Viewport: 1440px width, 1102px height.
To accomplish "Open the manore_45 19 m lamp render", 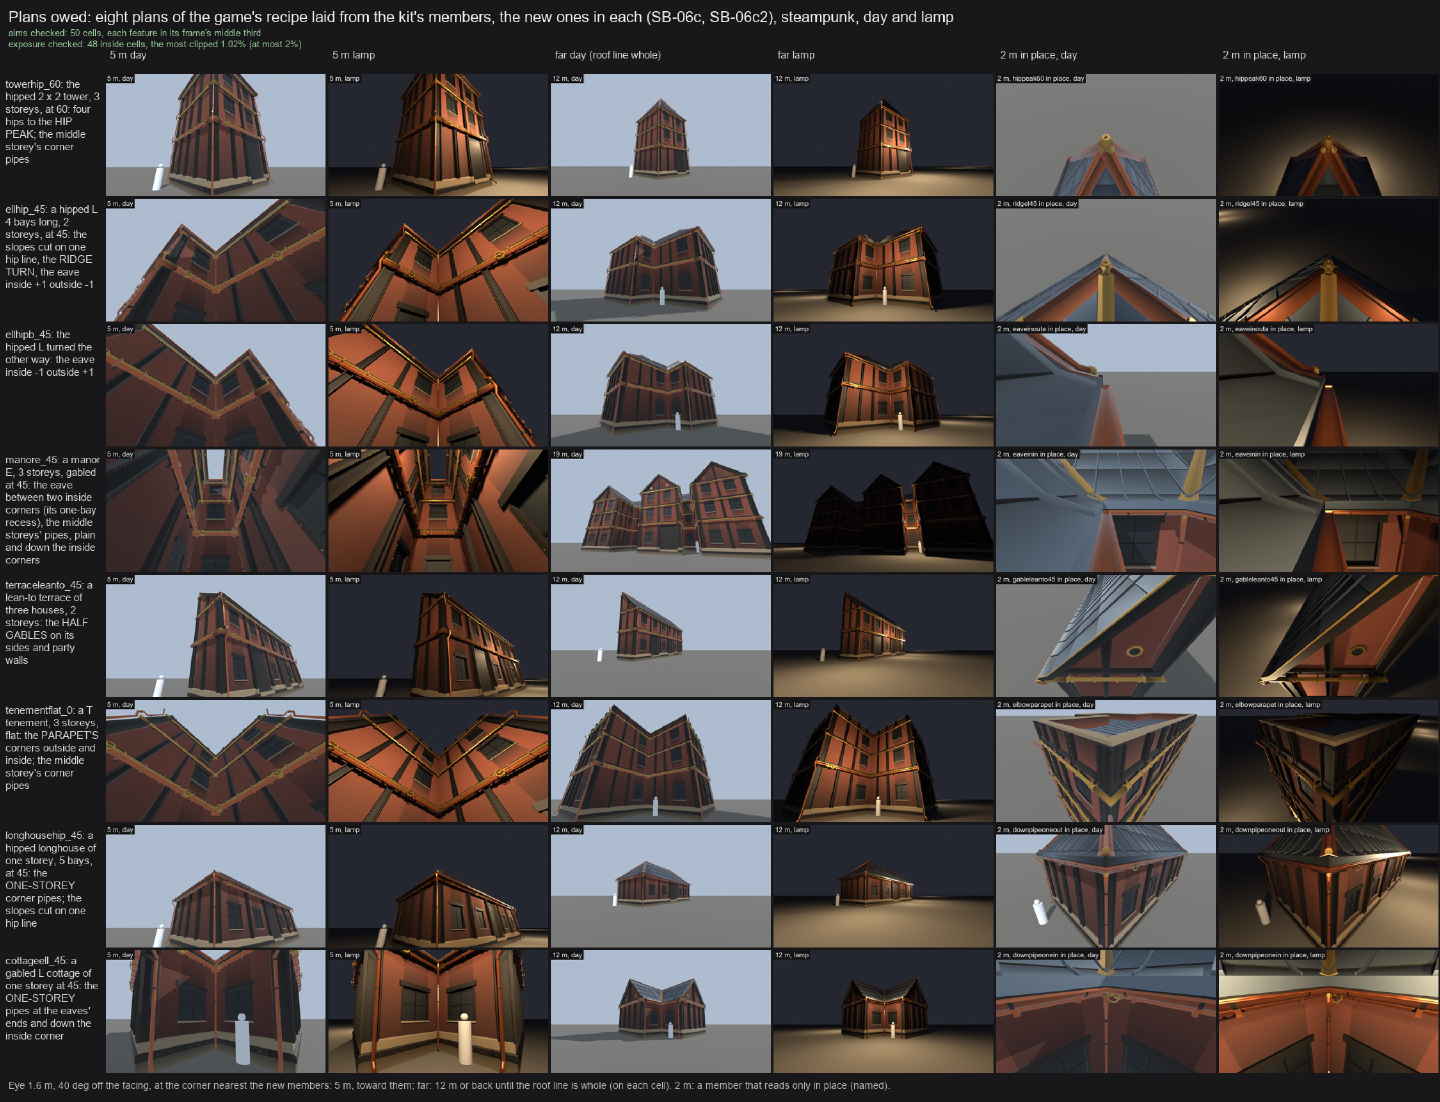I will [x=883, y=511].
